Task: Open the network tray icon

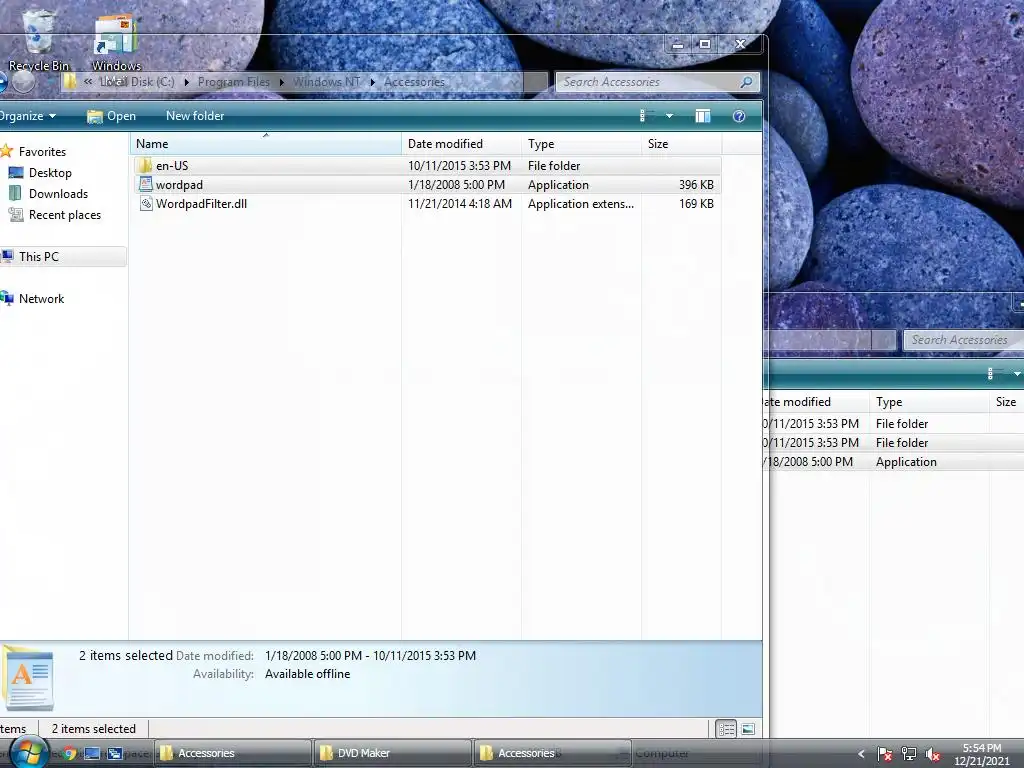Action: (908, 754)
